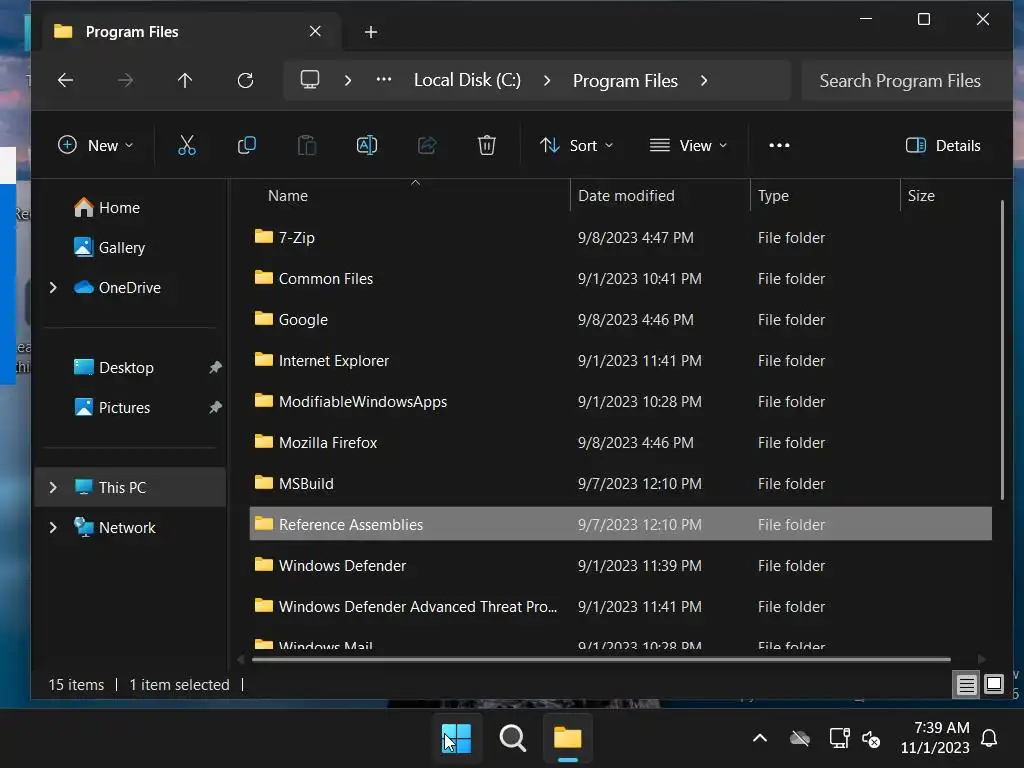The width and height of the screenshot is (1024, 768).
Task: Go up one folder level arrow
Action: [x=185, y=80]
